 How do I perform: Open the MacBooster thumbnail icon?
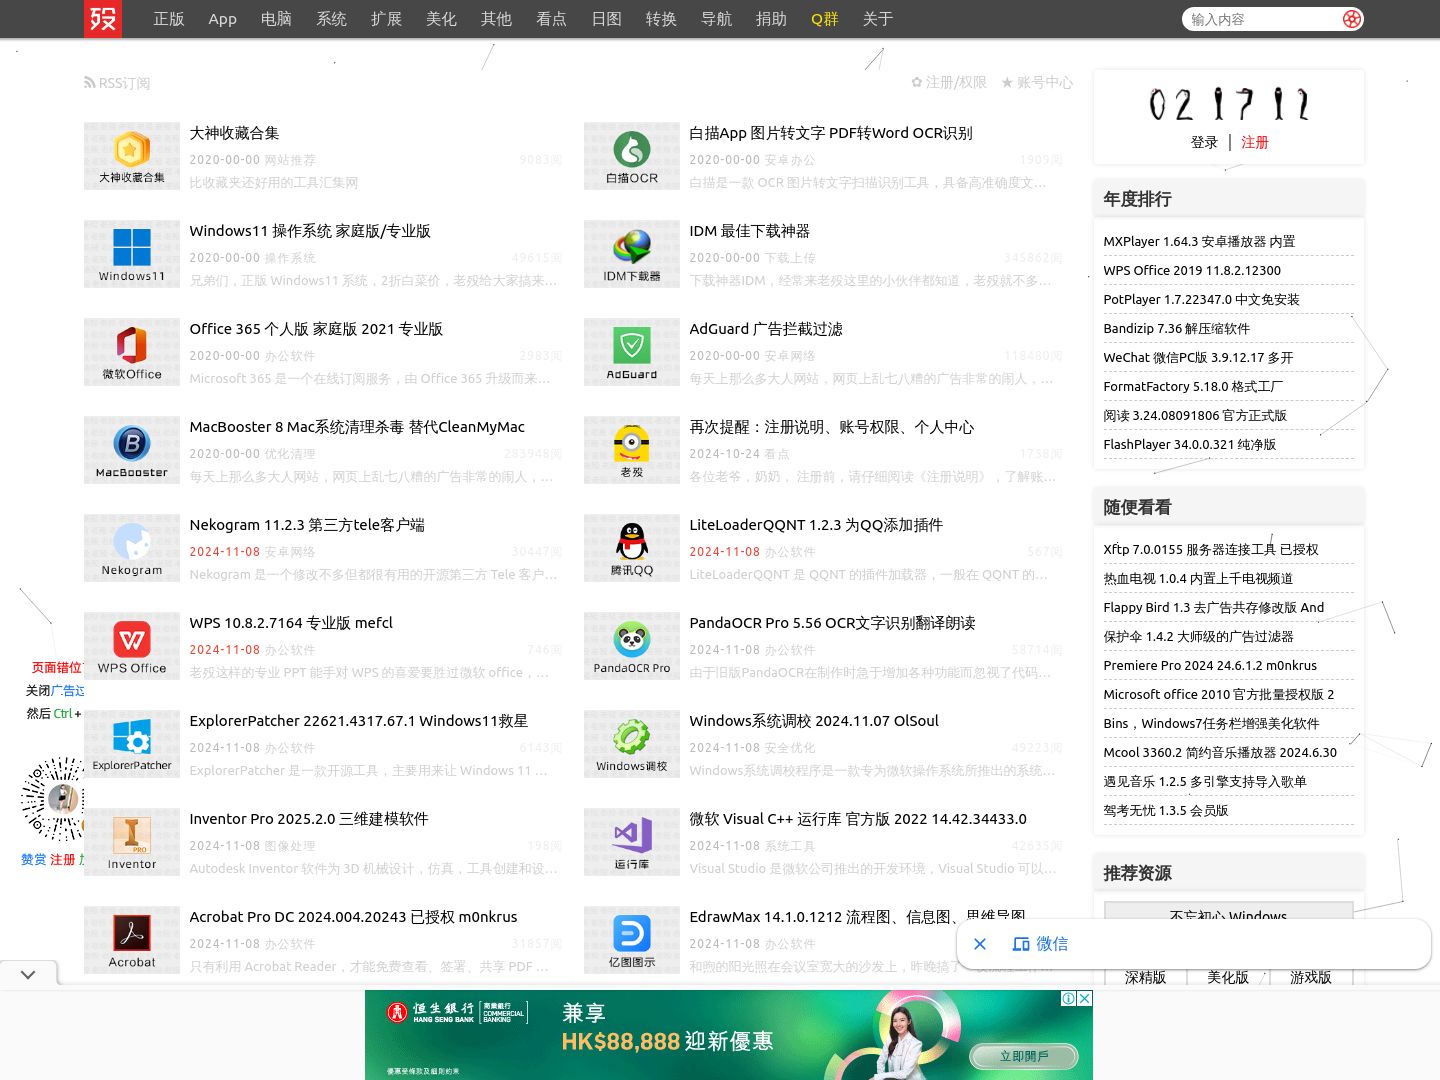[132, 450]
